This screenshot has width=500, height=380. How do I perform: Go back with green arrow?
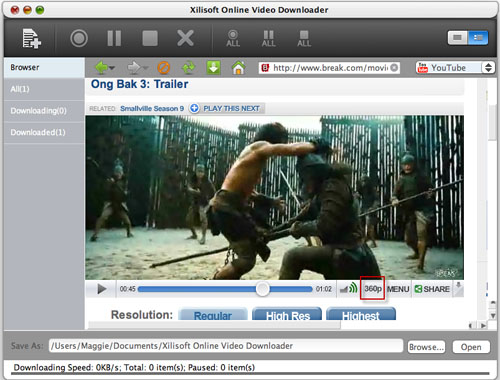[x=102, y=68]
